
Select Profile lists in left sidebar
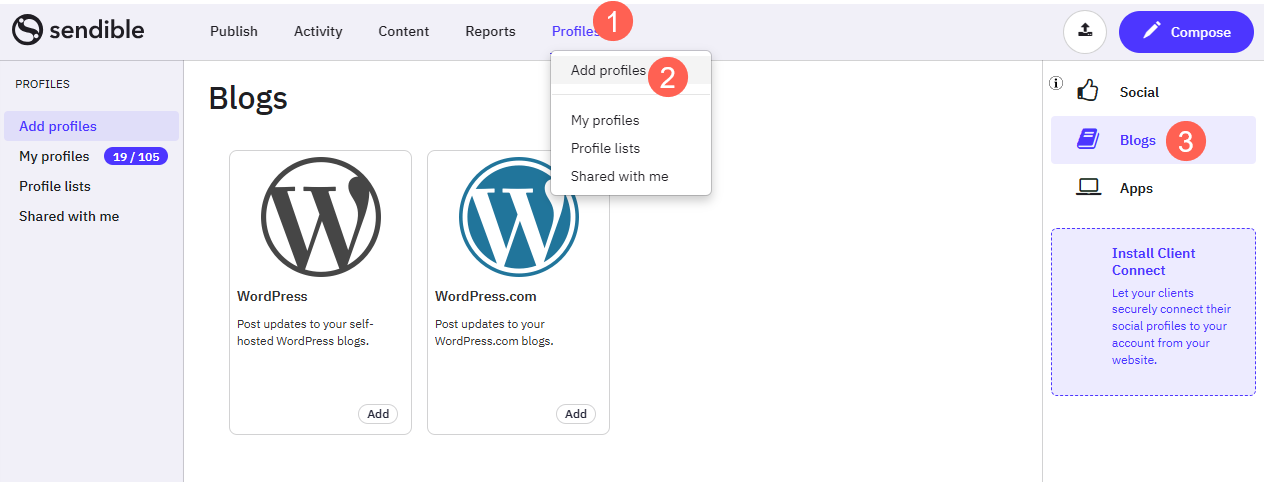click(x=55, y=186)
